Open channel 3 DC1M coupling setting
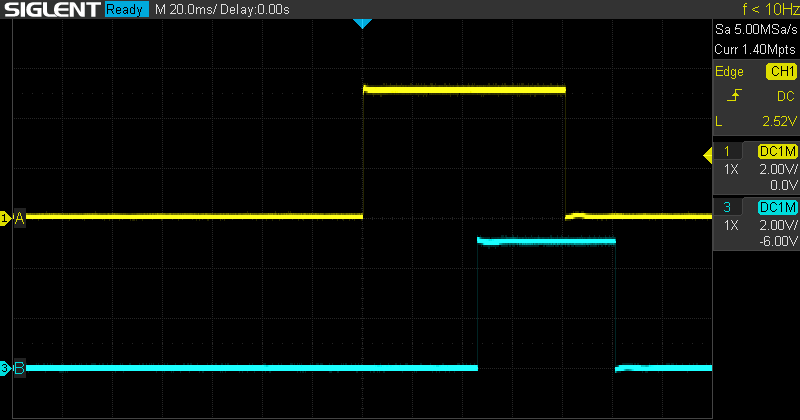This screenshot has height=420, width=800. [x=777, y=208]
